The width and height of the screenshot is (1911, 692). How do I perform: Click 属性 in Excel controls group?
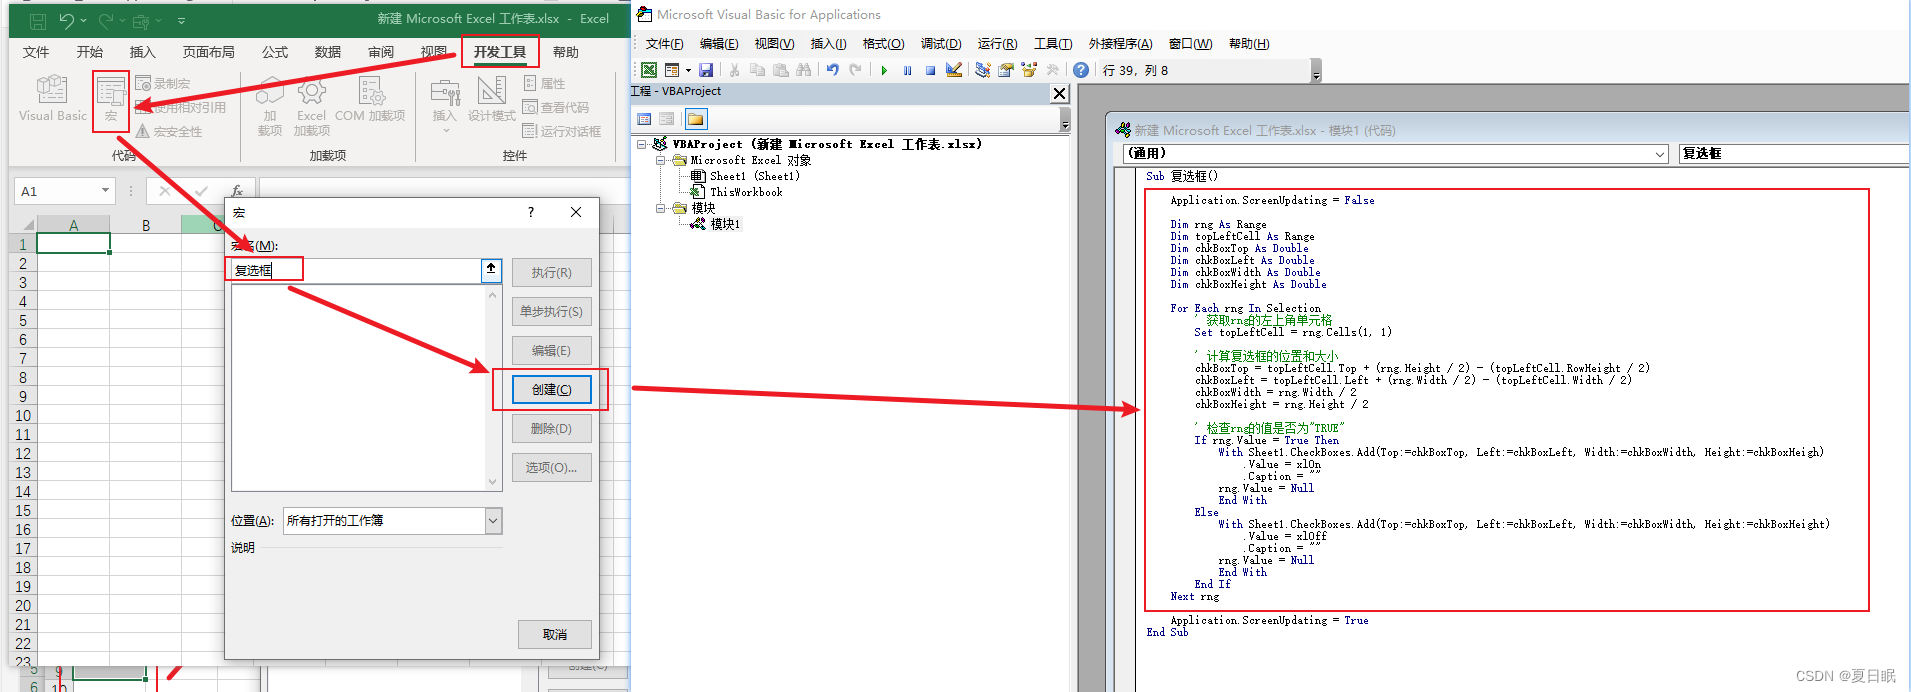545,84
